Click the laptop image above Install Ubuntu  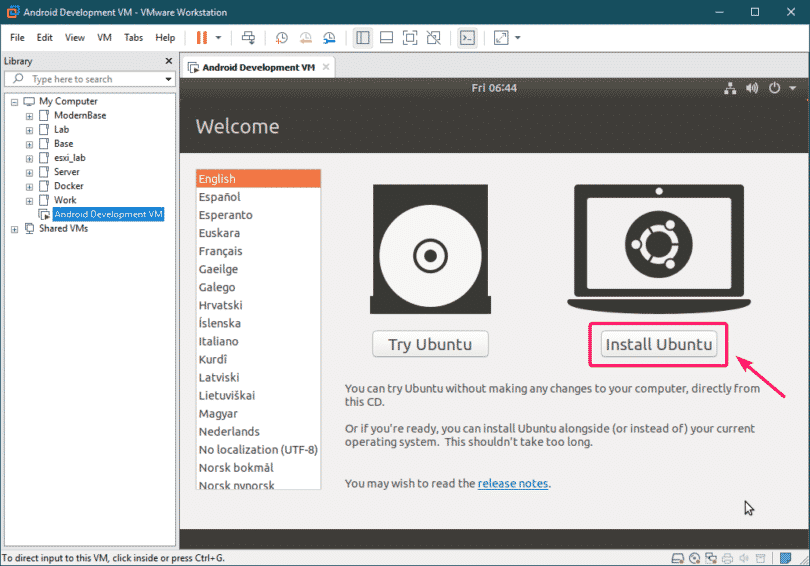(659, 249)
